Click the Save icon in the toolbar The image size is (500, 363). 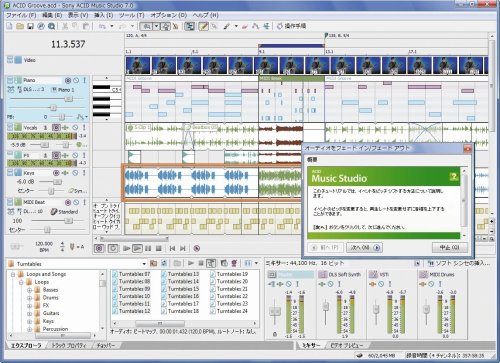30,26
